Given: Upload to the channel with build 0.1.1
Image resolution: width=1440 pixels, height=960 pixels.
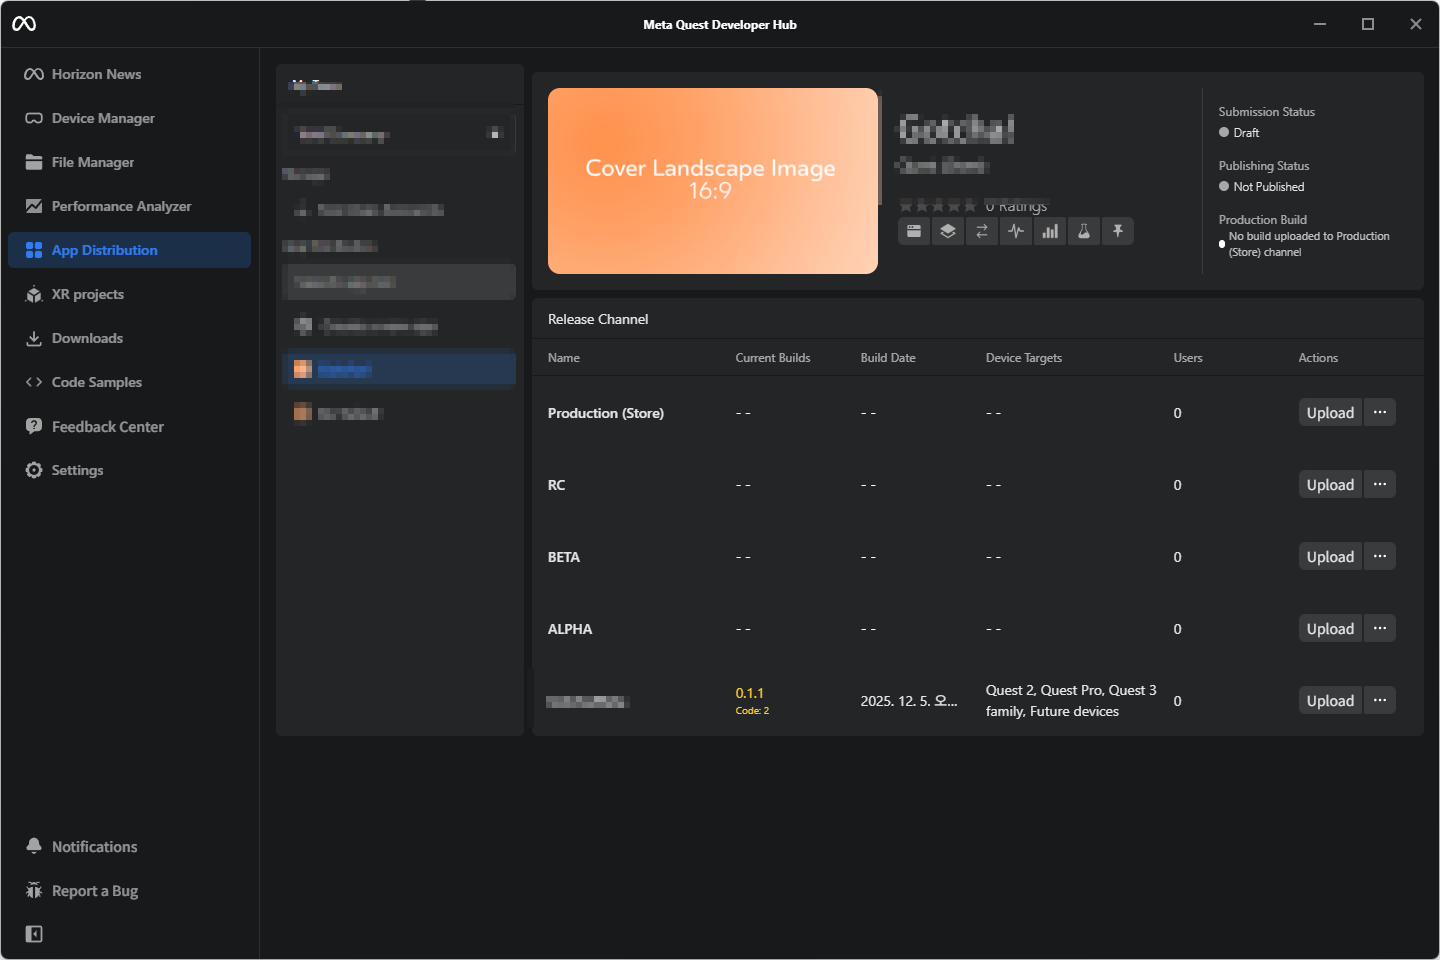Looking at the screenshot, I should 1330,701.
